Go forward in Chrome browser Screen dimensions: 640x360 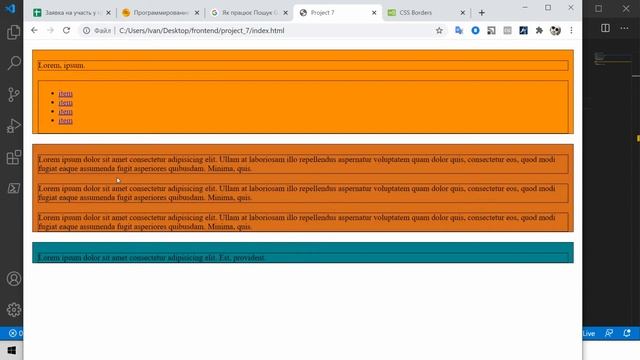pos(50,31)
